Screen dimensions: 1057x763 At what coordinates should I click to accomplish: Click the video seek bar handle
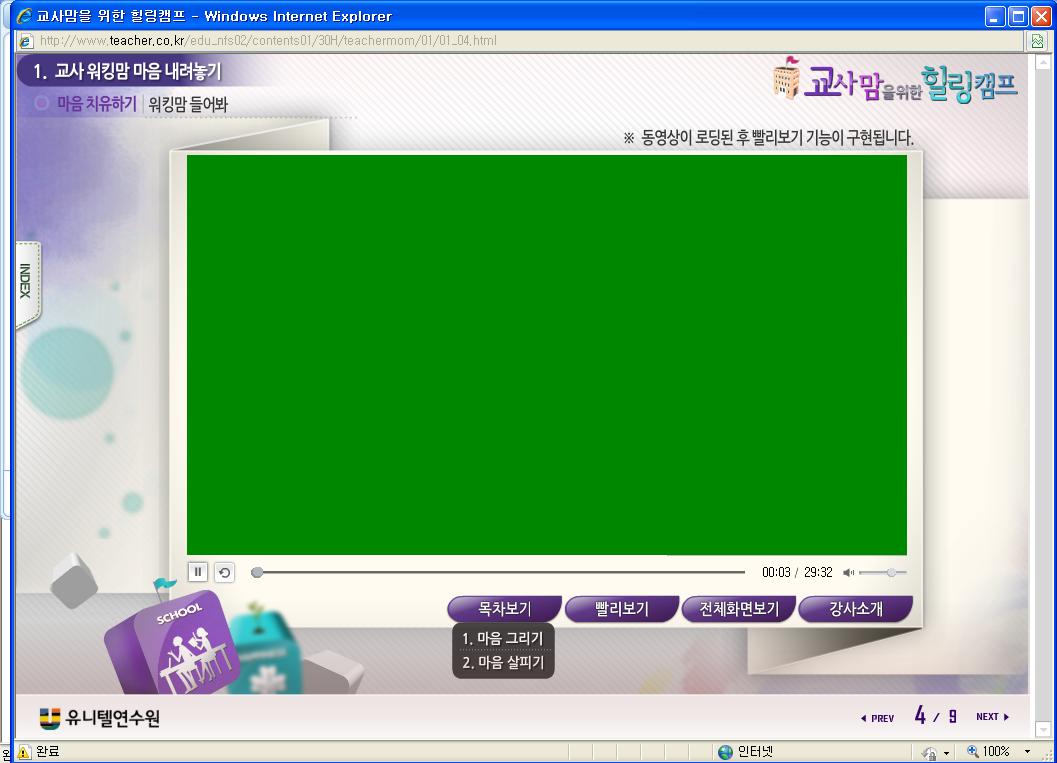257,573
